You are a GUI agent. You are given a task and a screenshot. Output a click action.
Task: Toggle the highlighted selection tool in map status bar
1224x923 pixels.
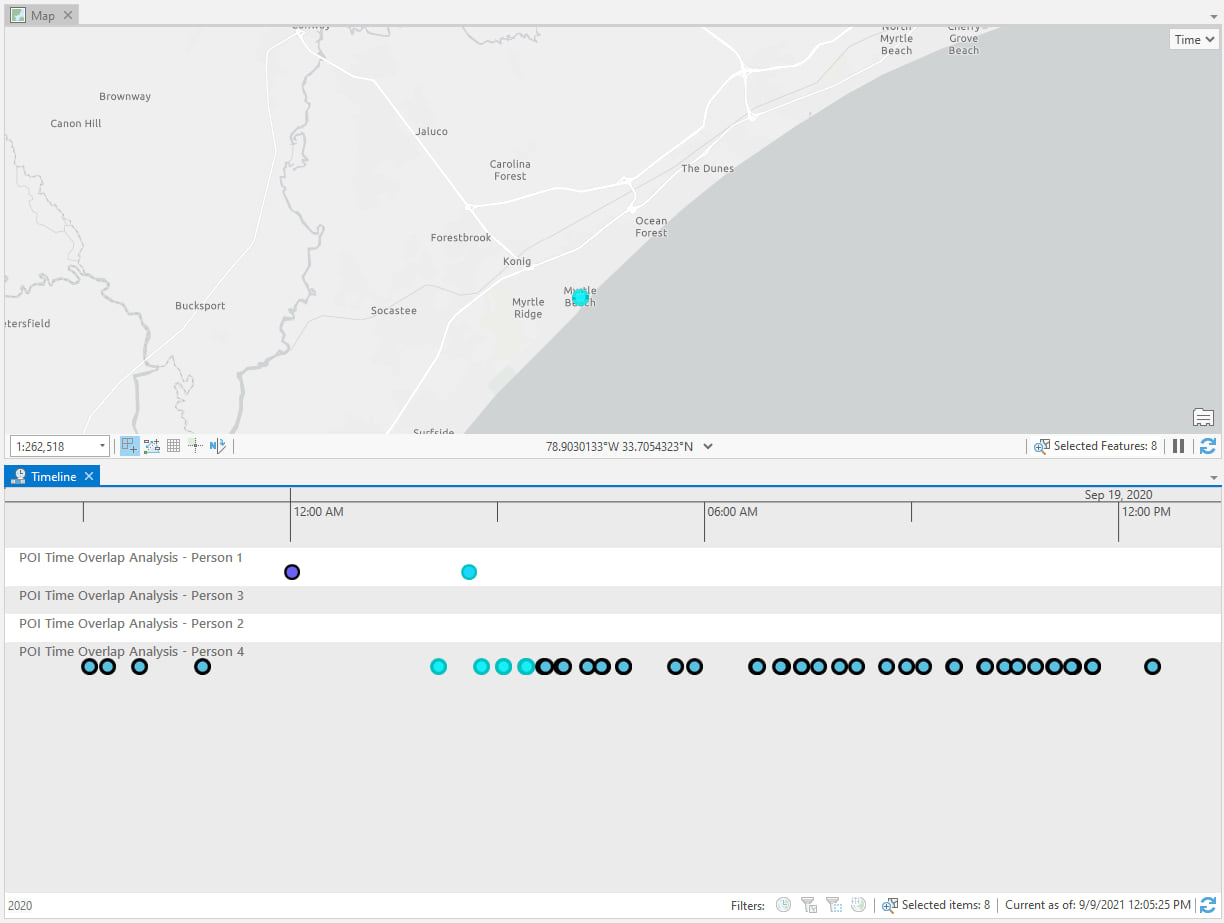(x=128, y=446)
